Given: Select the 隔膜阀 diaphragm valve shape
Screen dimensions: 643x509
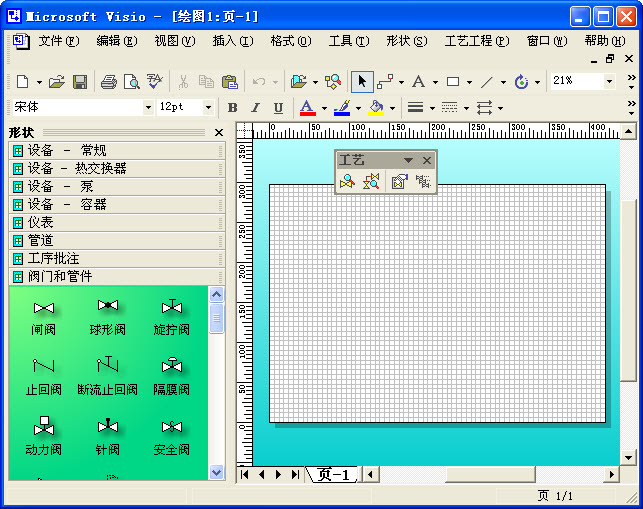Looking at the screenshot, I should tap(172, 377).
